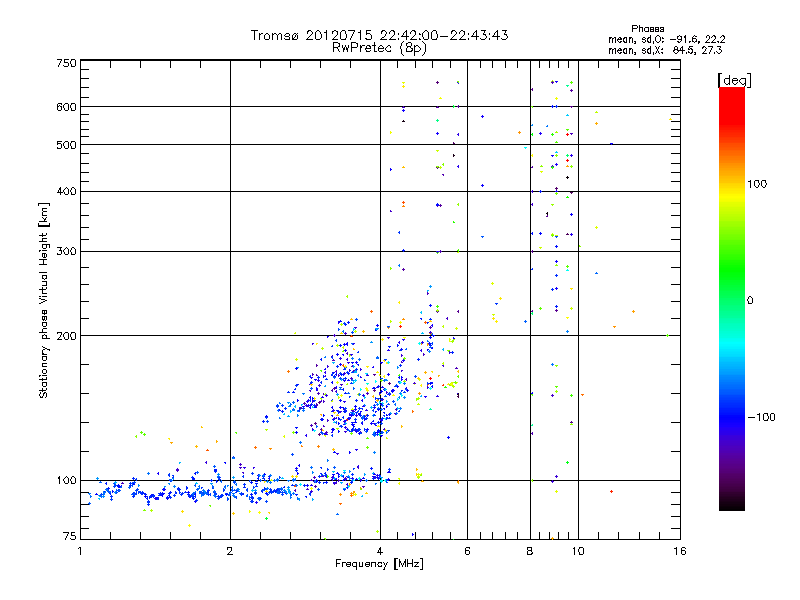The image size is (800, 600).
Task: Click x-axis tick label '6'
Action: tap(467, 551)
